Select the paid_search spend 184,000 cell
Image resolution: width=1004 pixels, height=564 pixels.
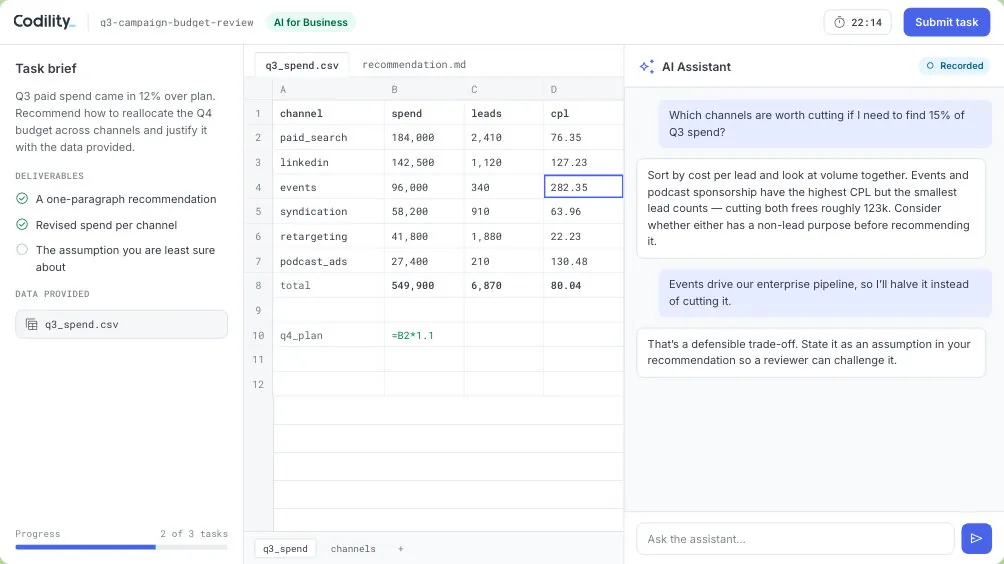click(425, 138)
